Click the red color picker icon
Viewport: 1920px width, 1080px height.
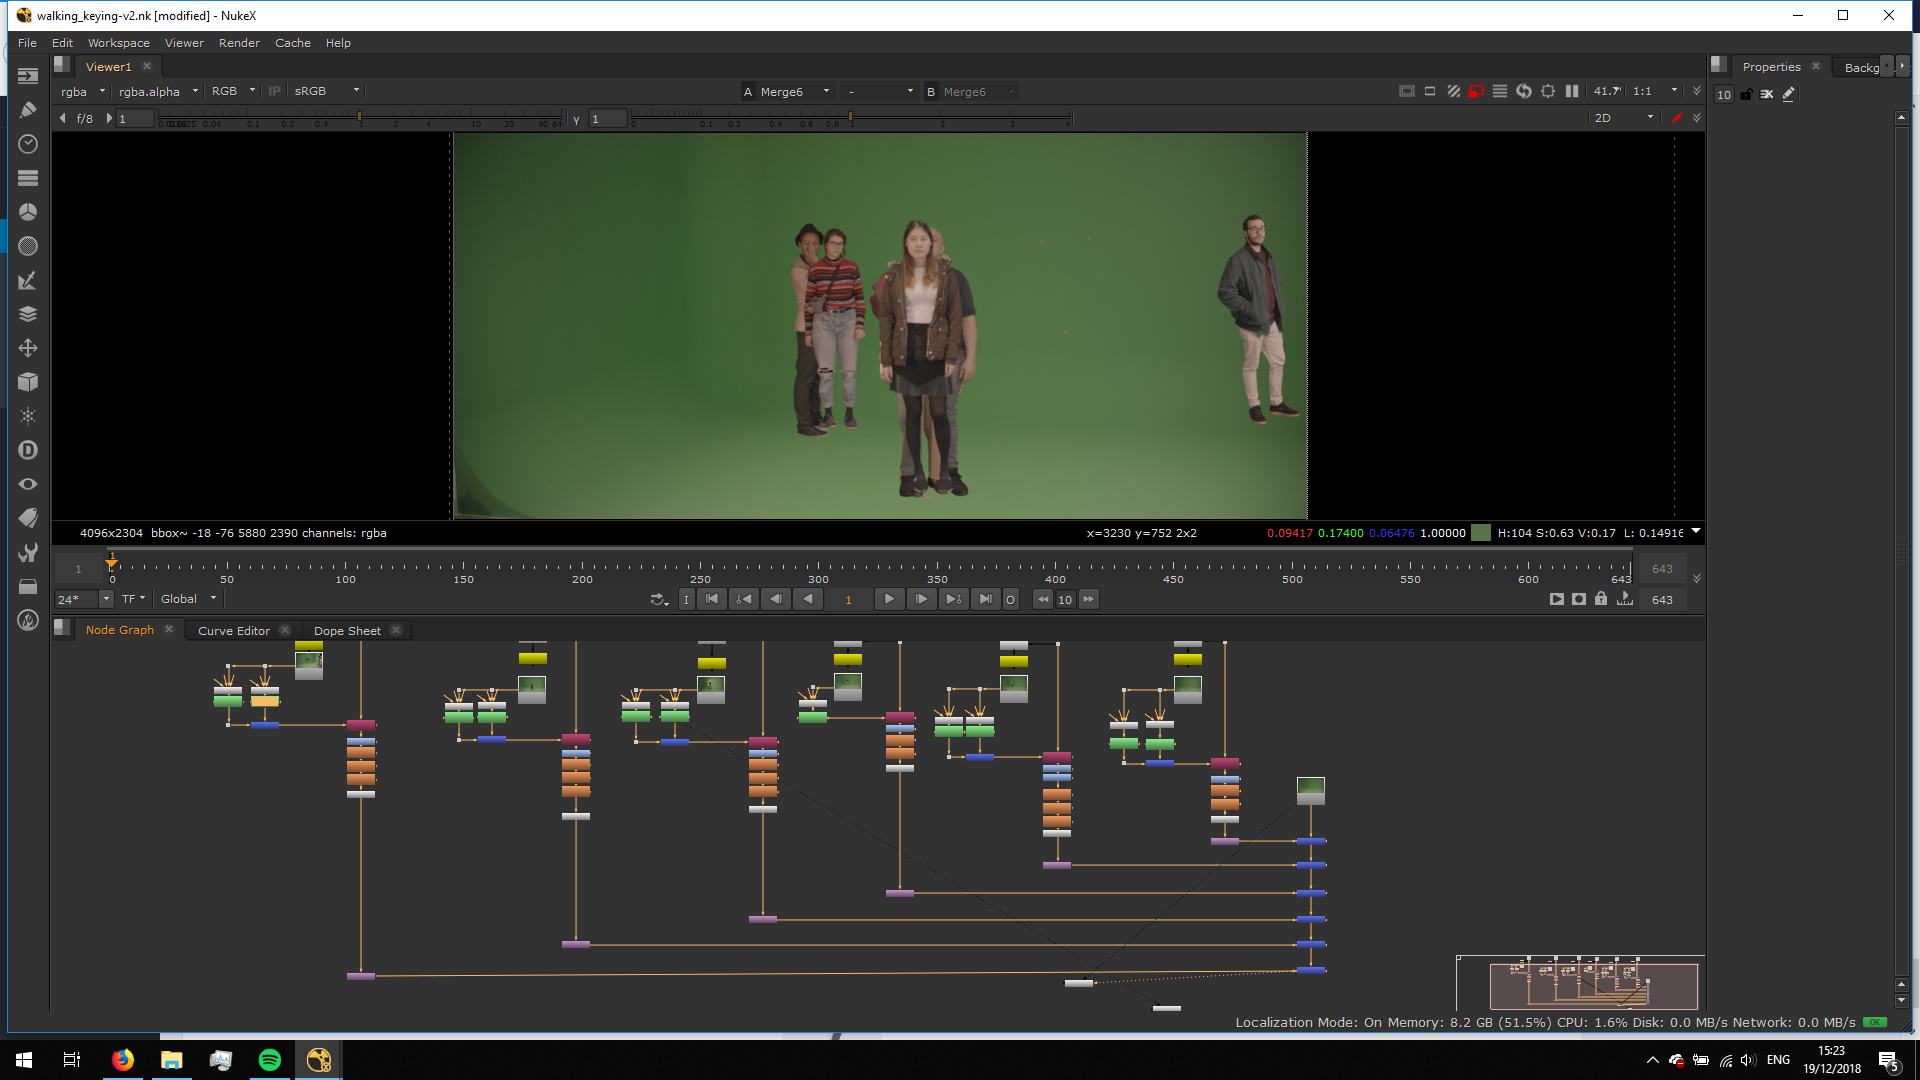(x=1677, y=118)
